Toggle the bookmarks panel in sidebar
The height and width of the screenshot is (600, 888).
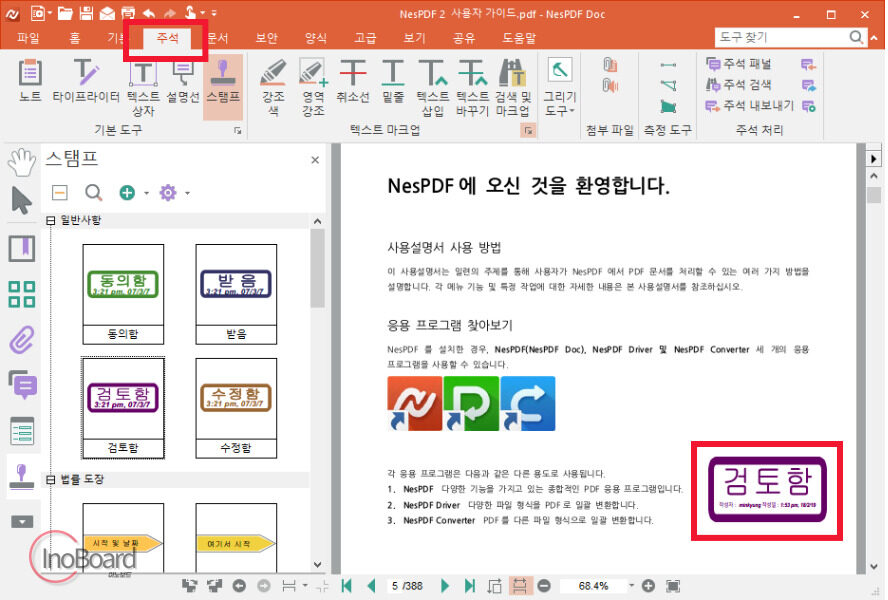[22, 249]
